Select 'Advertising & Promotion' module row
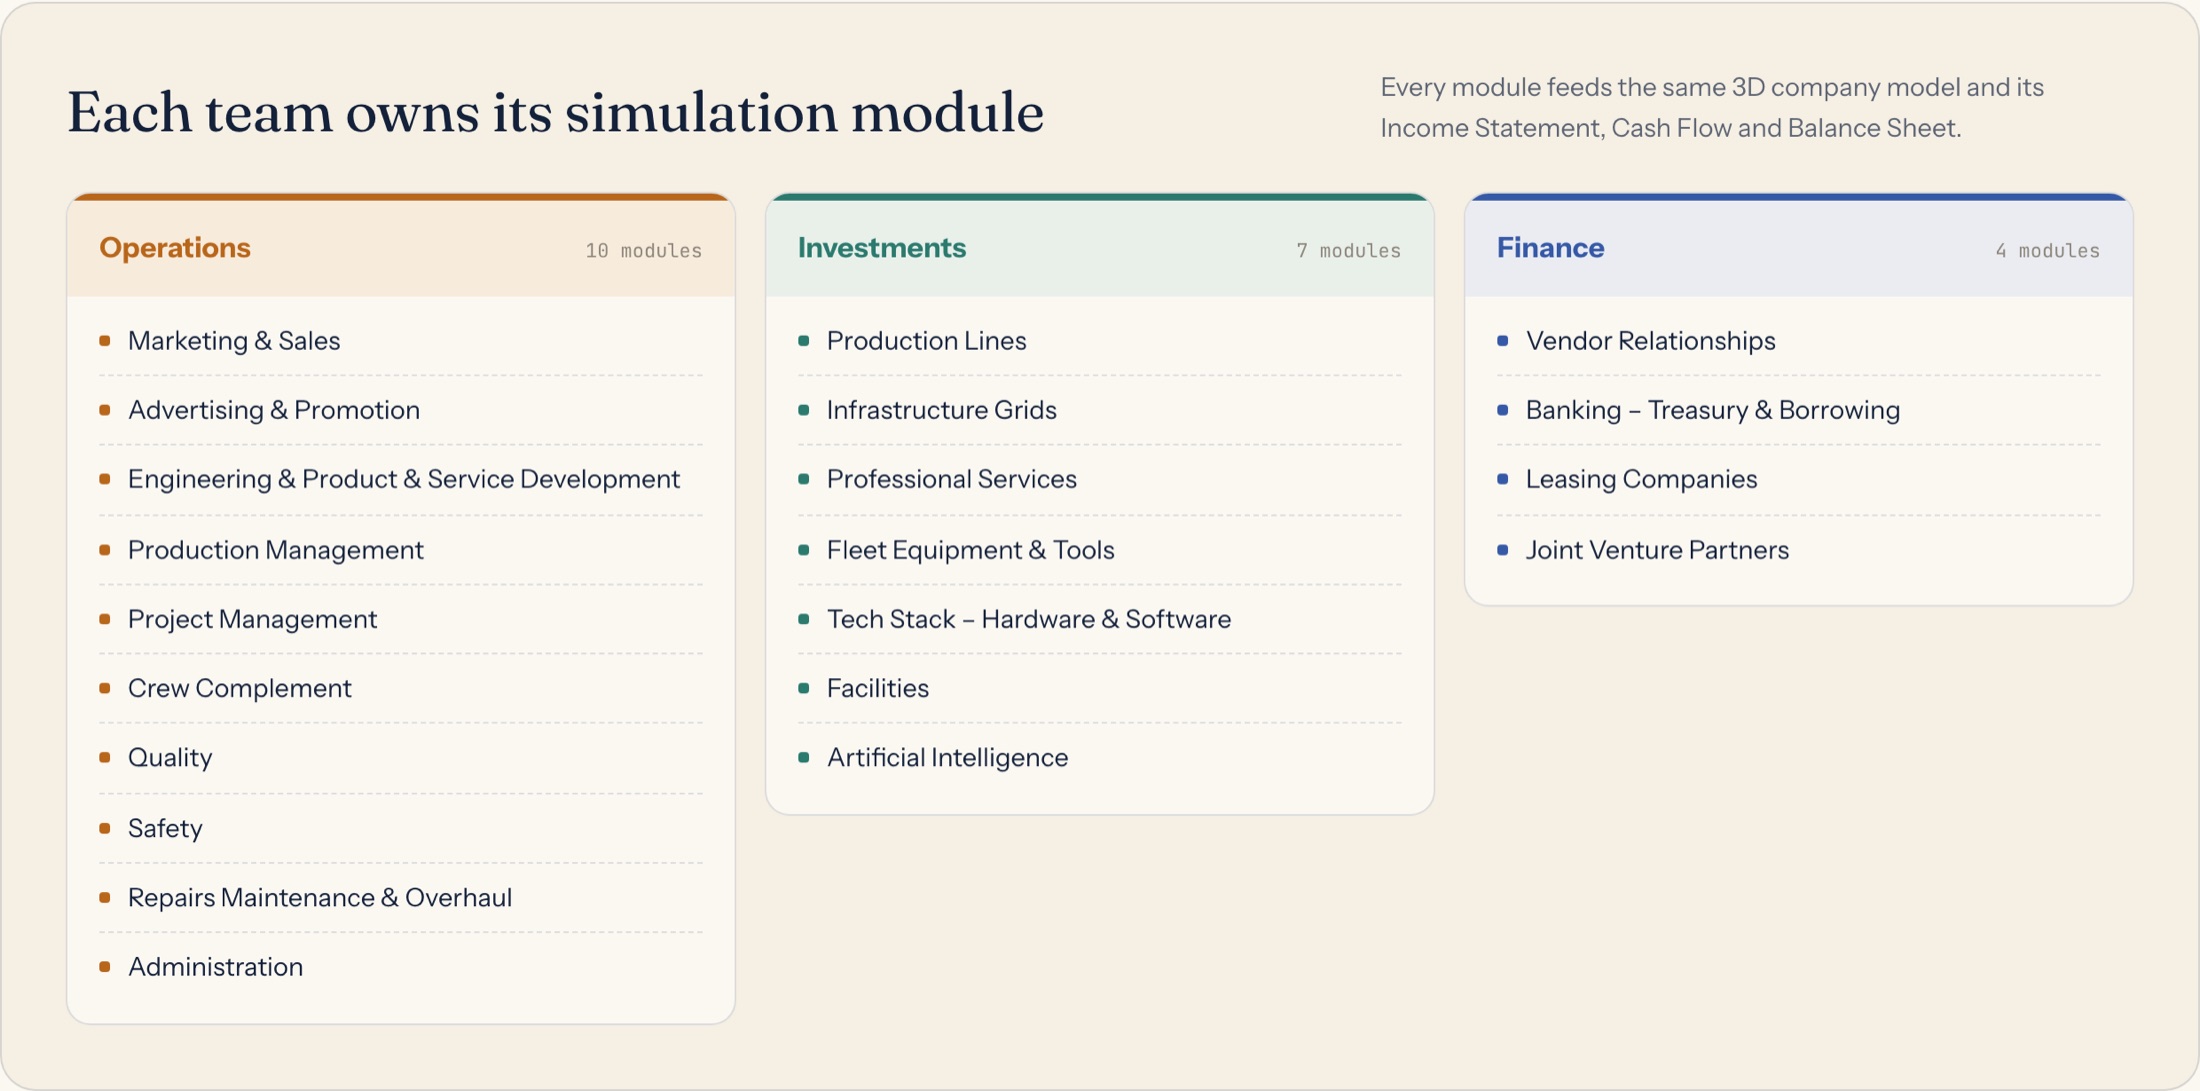 tap(400, 409)
